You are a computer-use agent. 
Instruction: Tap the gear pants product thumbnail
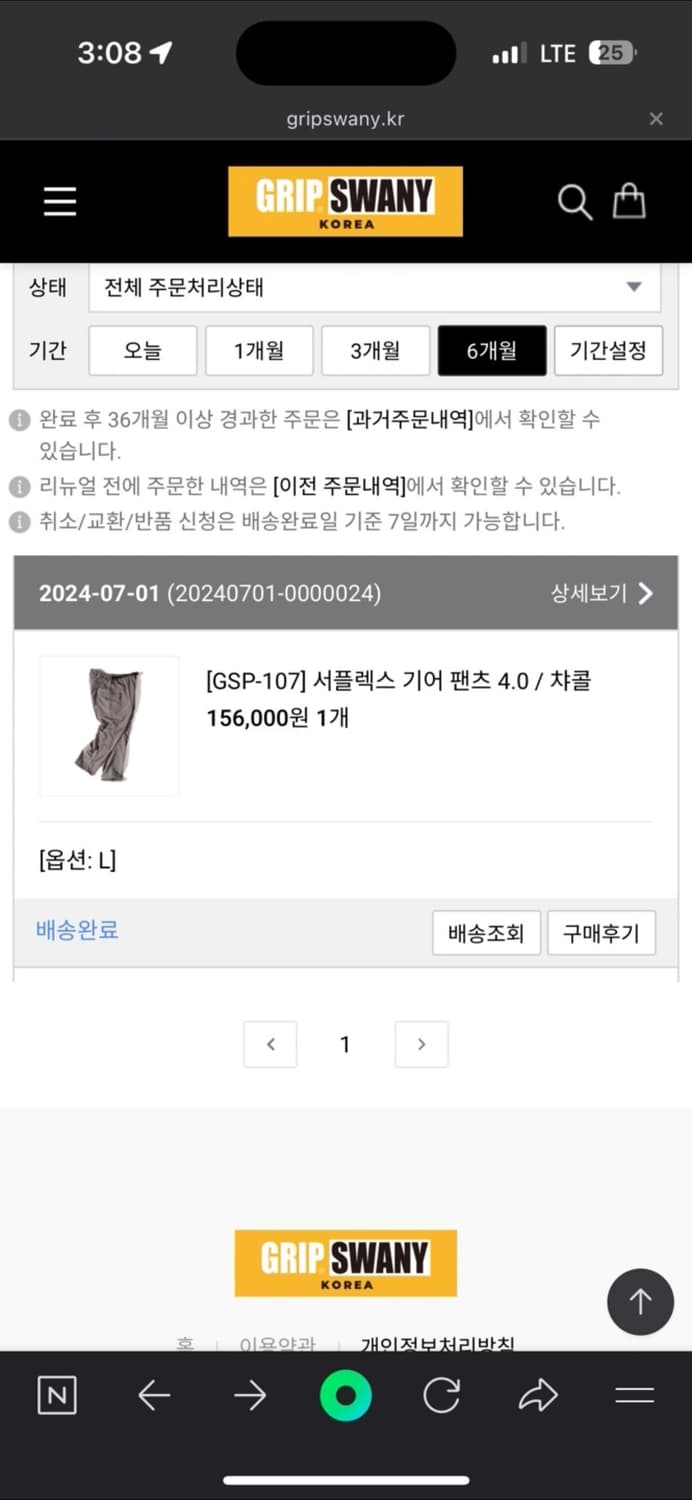tap(108, 725)
